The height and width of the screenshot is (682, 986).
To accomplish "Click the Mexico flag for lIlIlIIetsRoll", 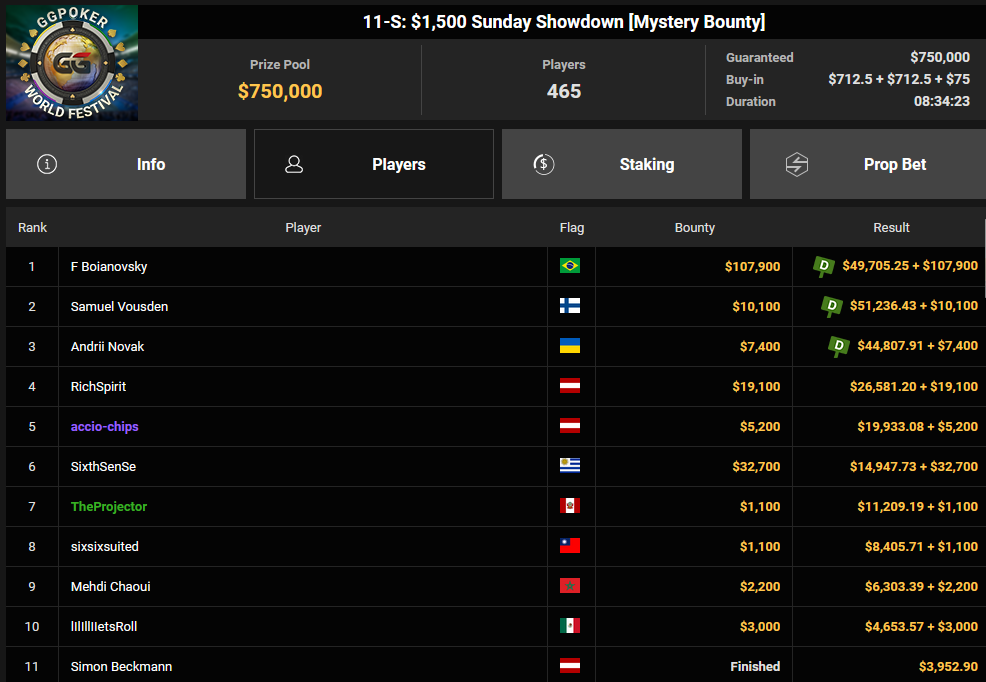I will pos(570,626).
